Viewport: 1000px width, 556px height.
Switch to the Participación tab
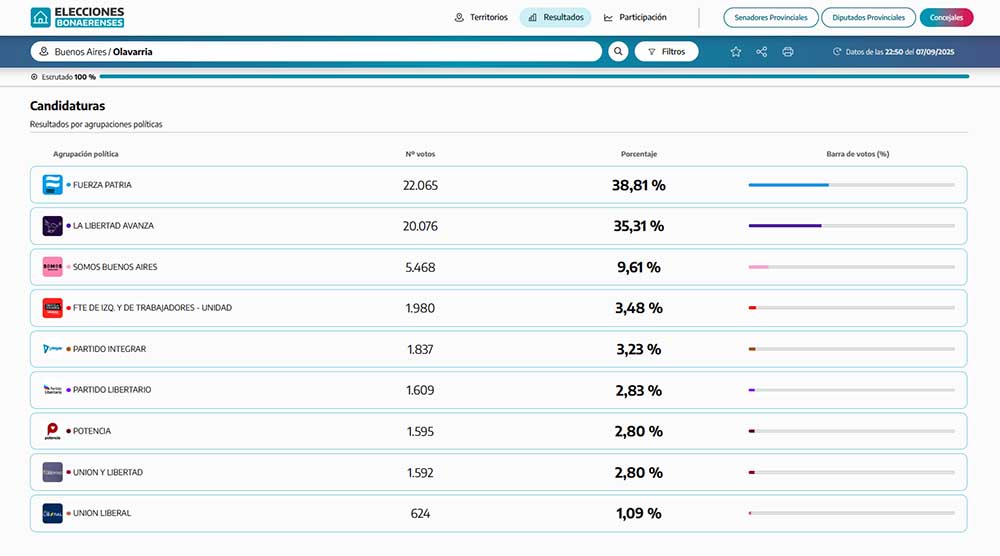click(635, 17)
